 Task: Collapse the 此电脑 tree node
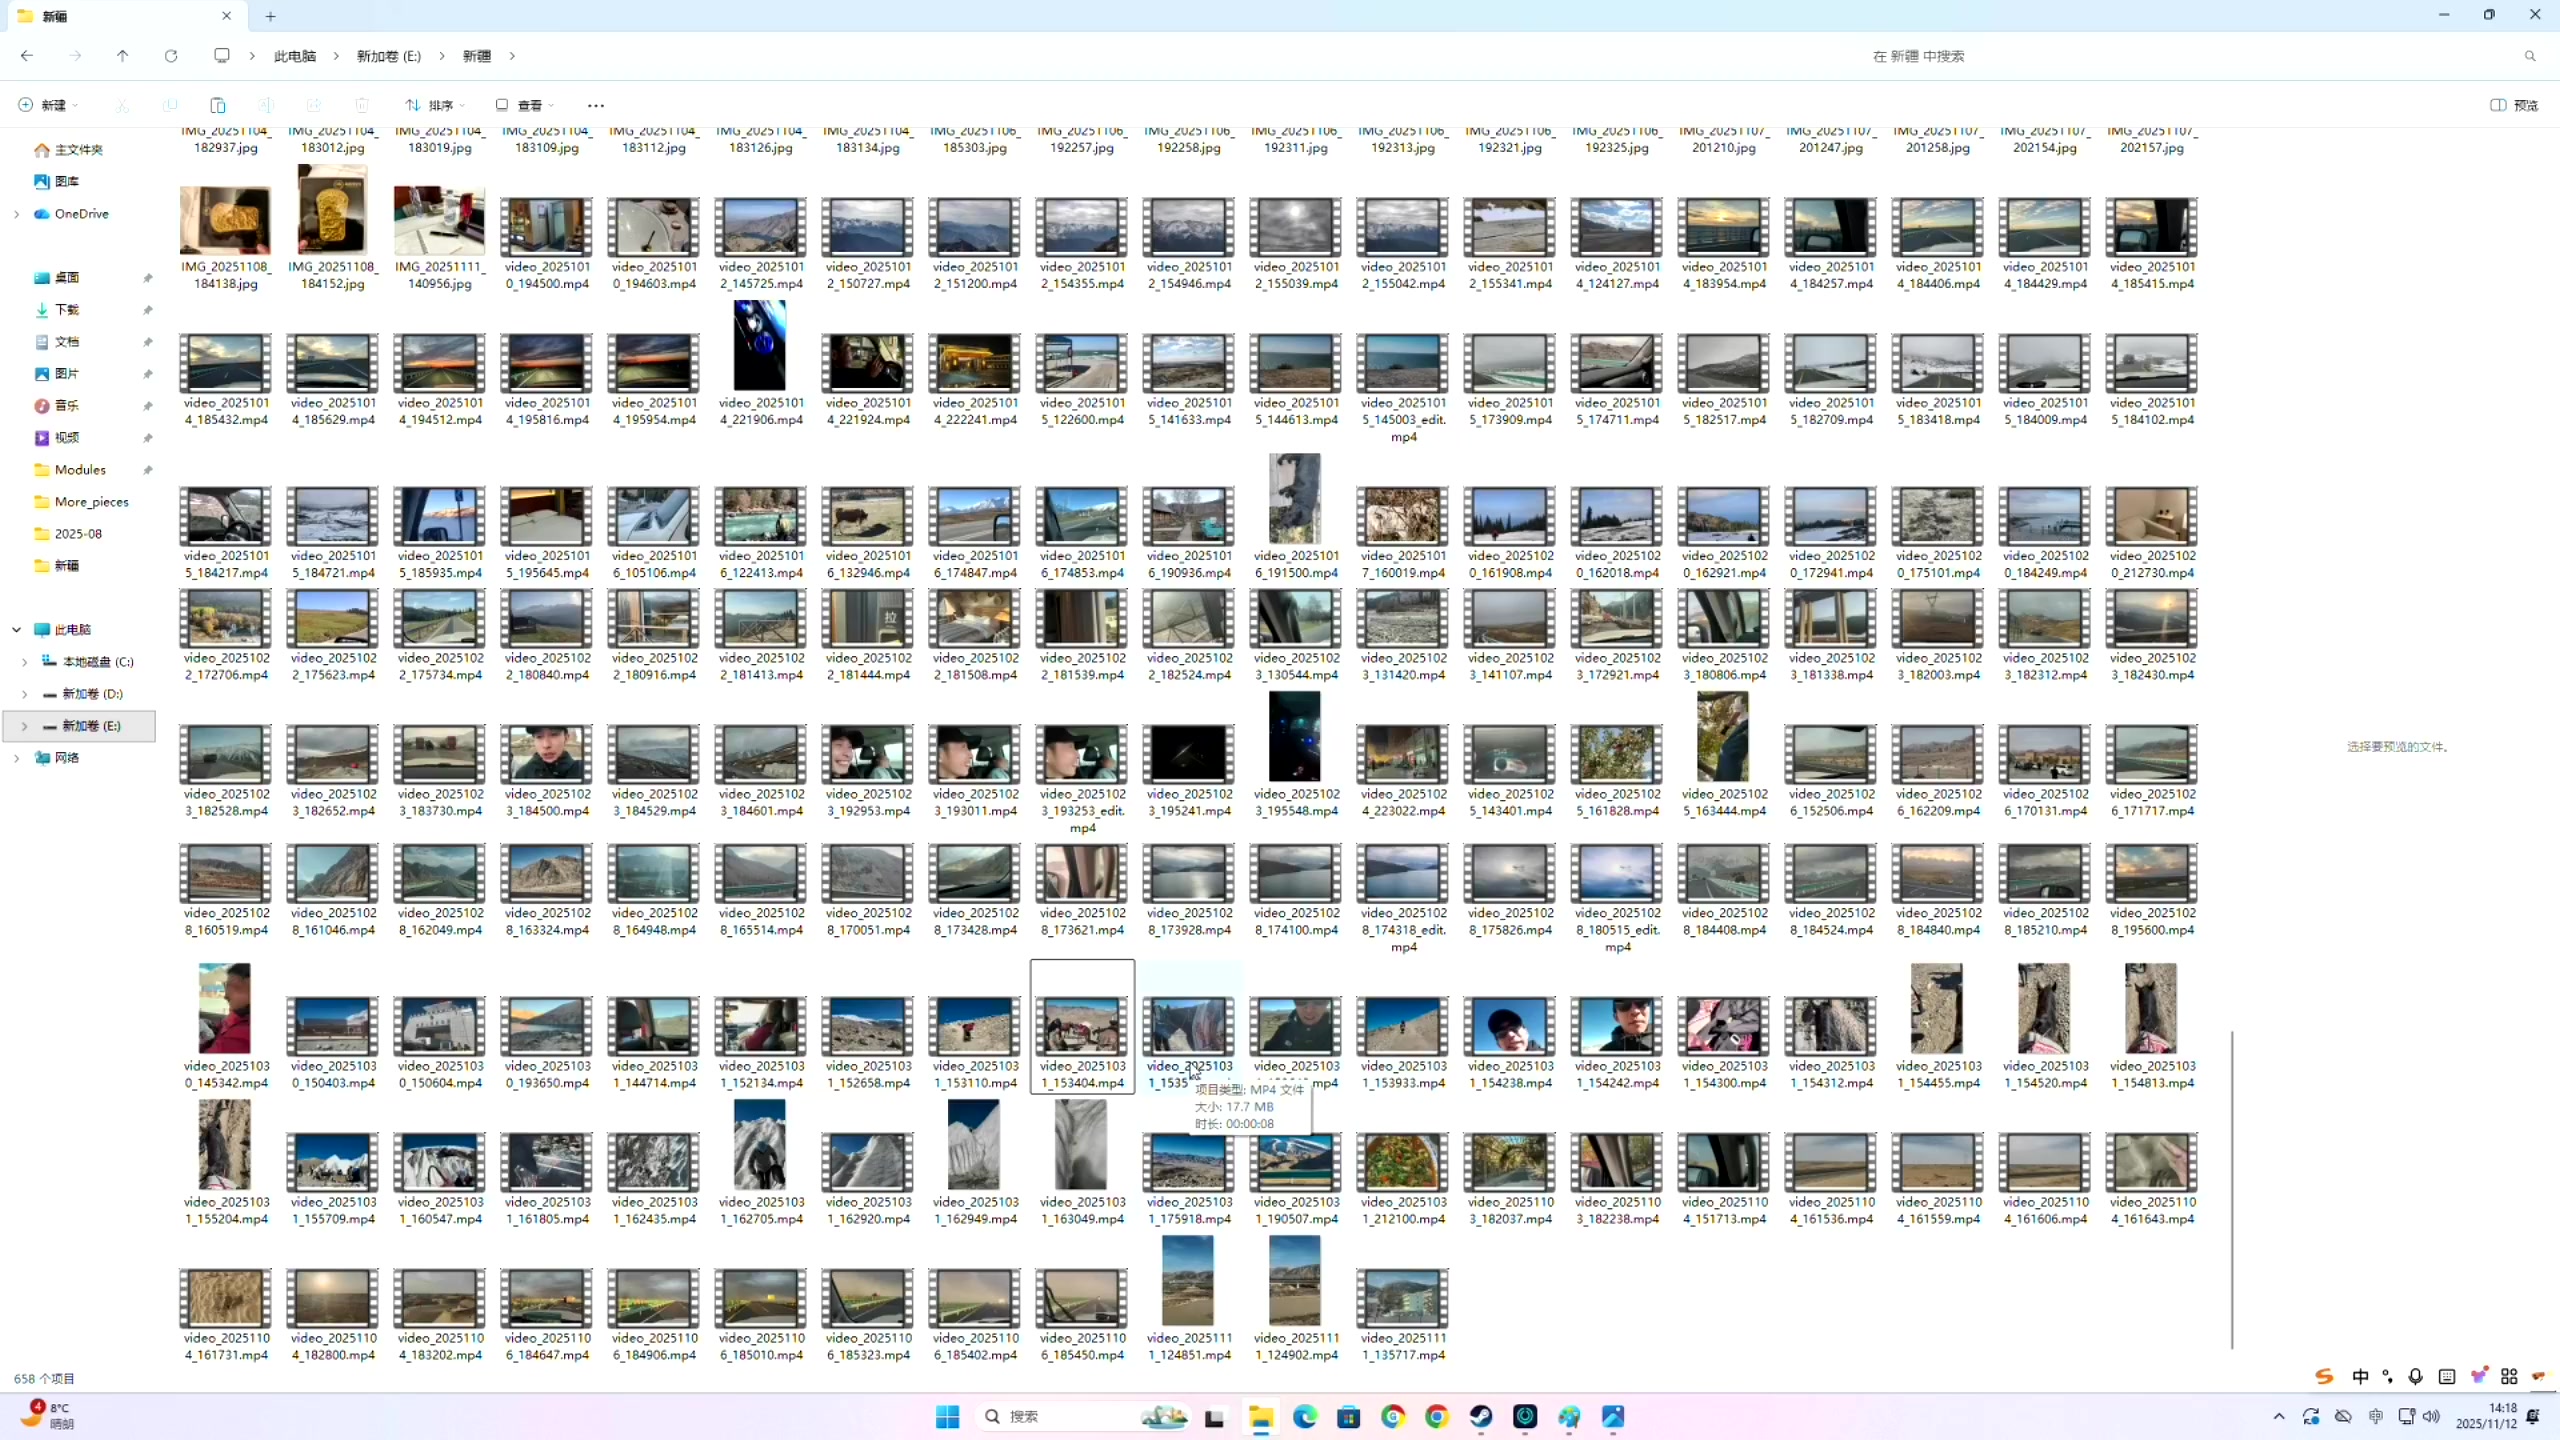pyautogui.click(x=16, y=629)
